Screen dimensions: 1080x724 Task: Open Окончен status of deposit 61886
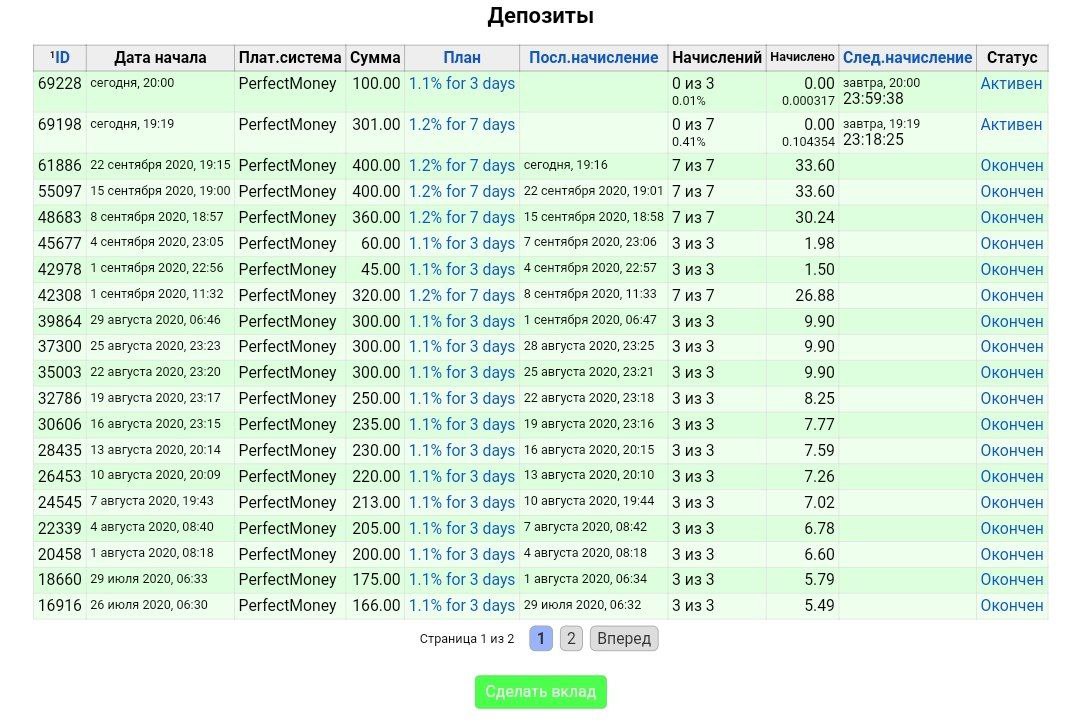click(x=1012, y=166)
